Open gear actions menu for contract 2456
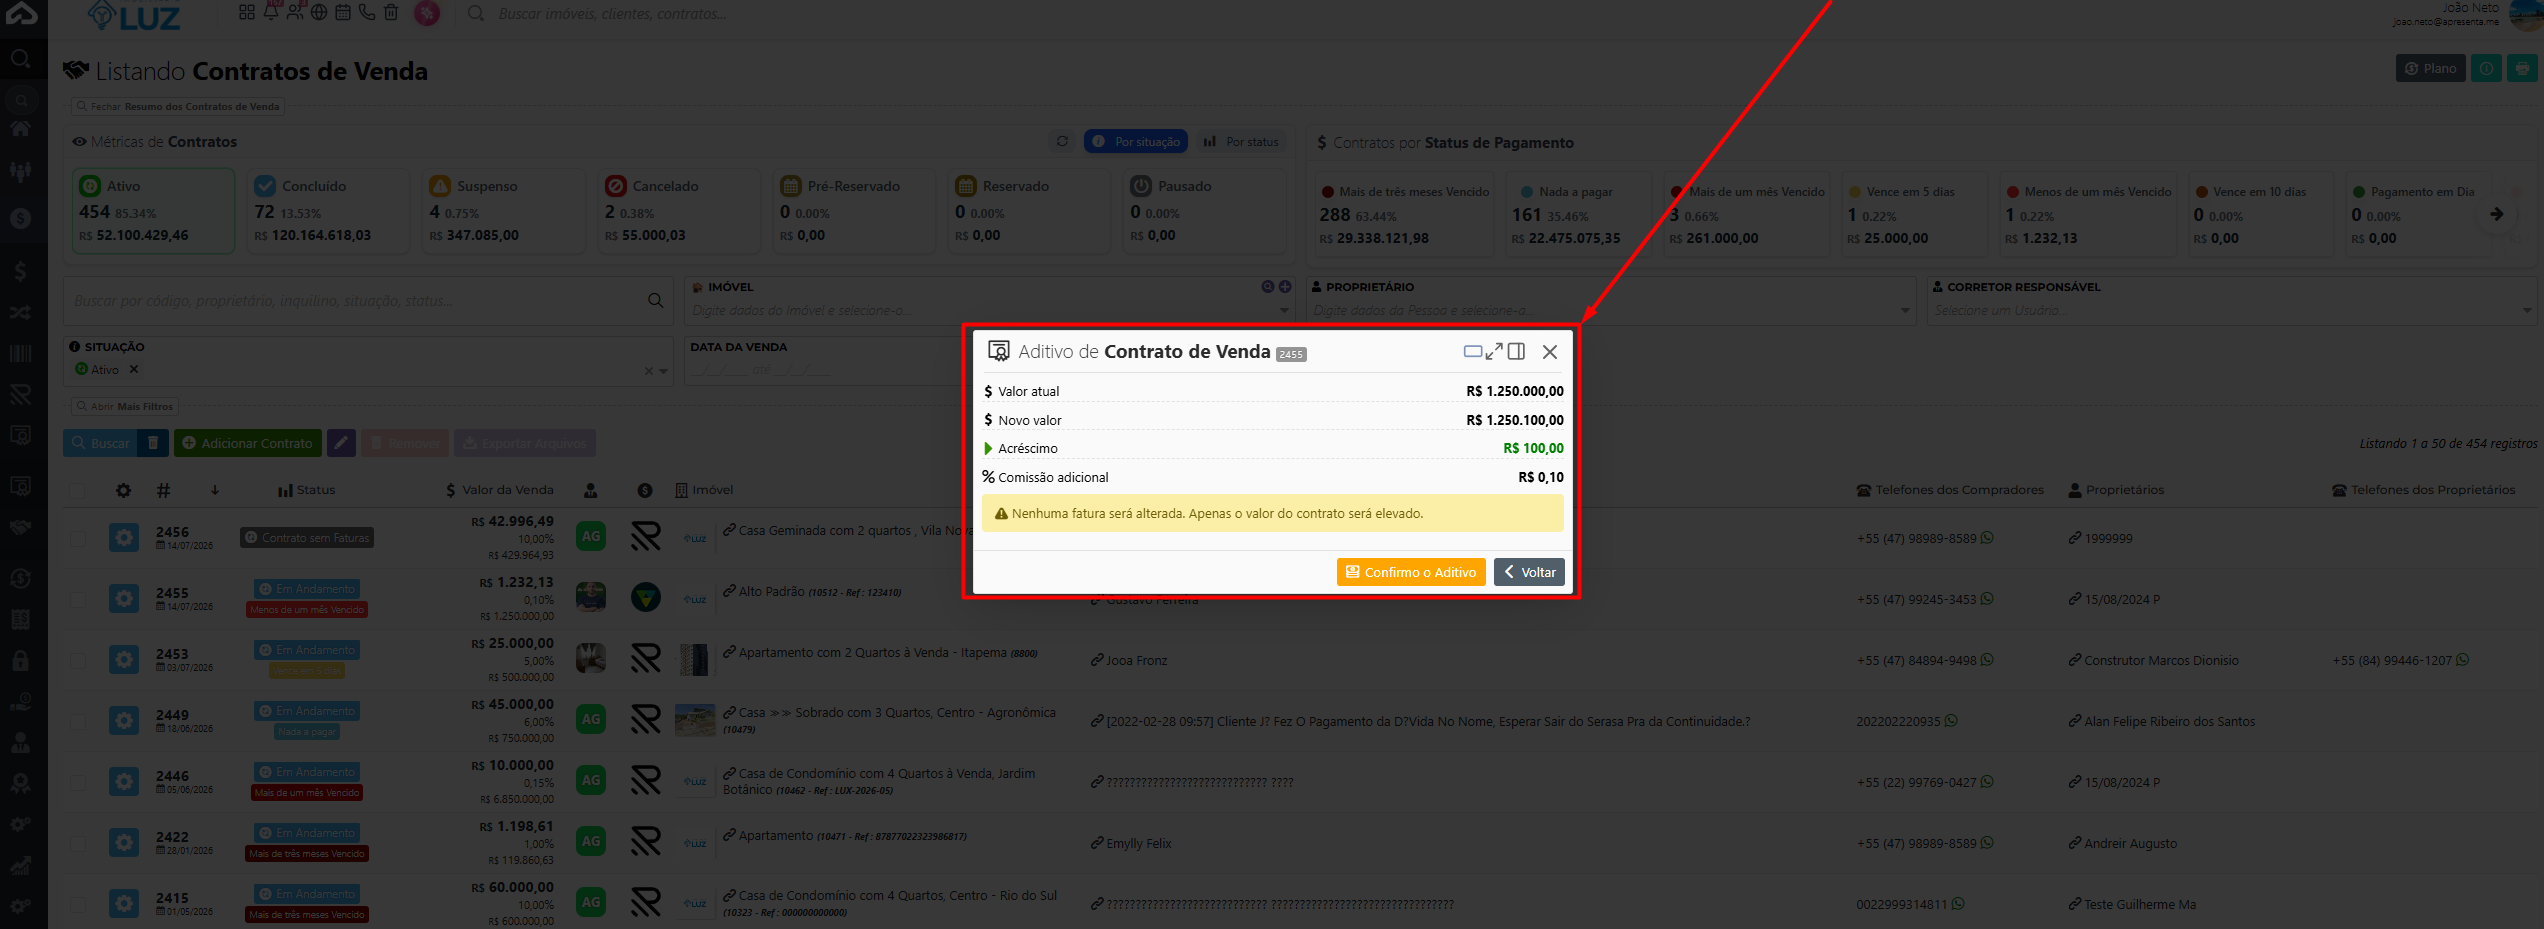The width and height of the screenshot is (2544, 929). tap(124, 538)
